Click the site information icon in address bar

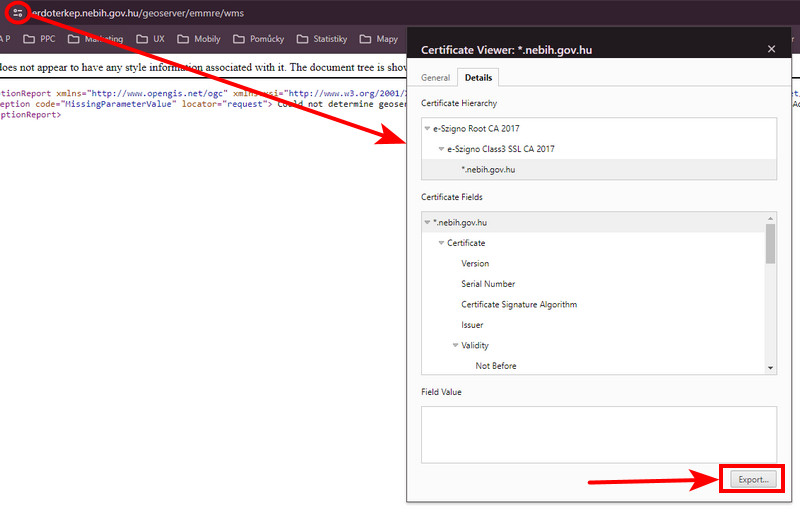pos(18,13)
